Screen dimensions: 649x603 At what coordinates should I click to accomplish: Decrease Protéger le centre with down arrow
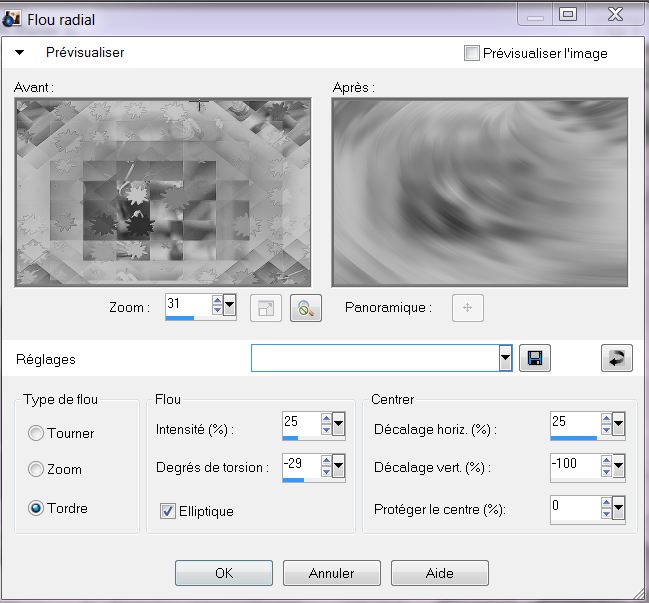pos(606,513)
